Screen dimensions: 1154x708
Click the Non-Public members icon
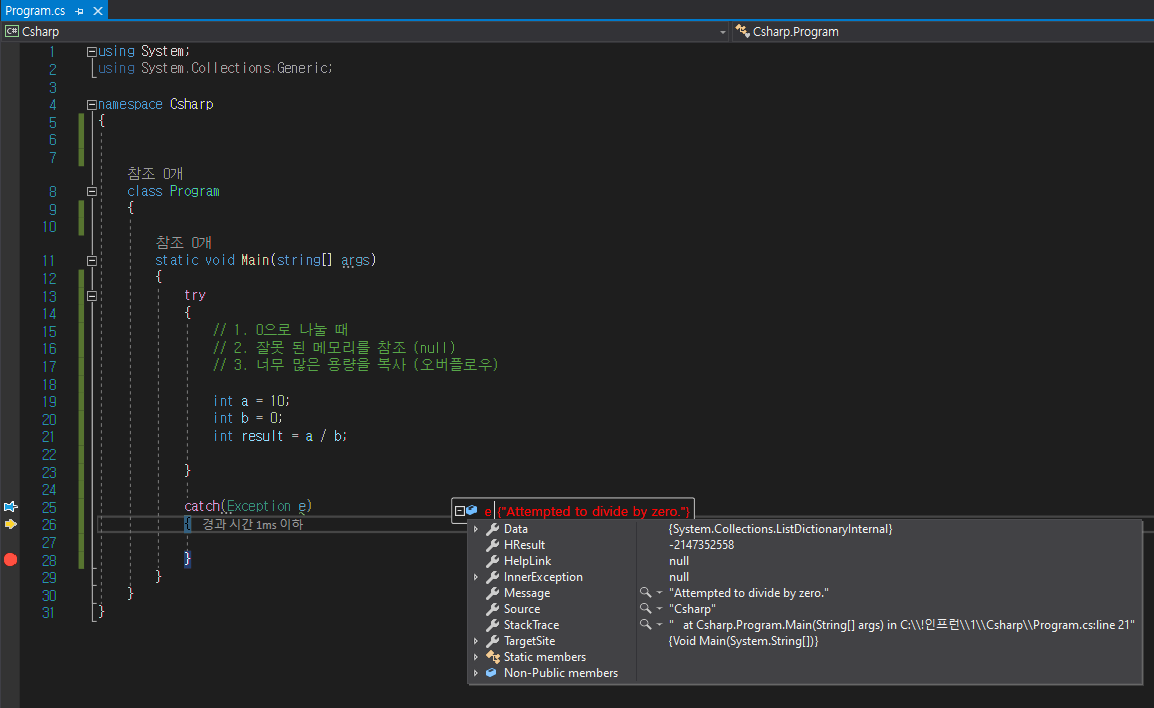click(492, 673)
